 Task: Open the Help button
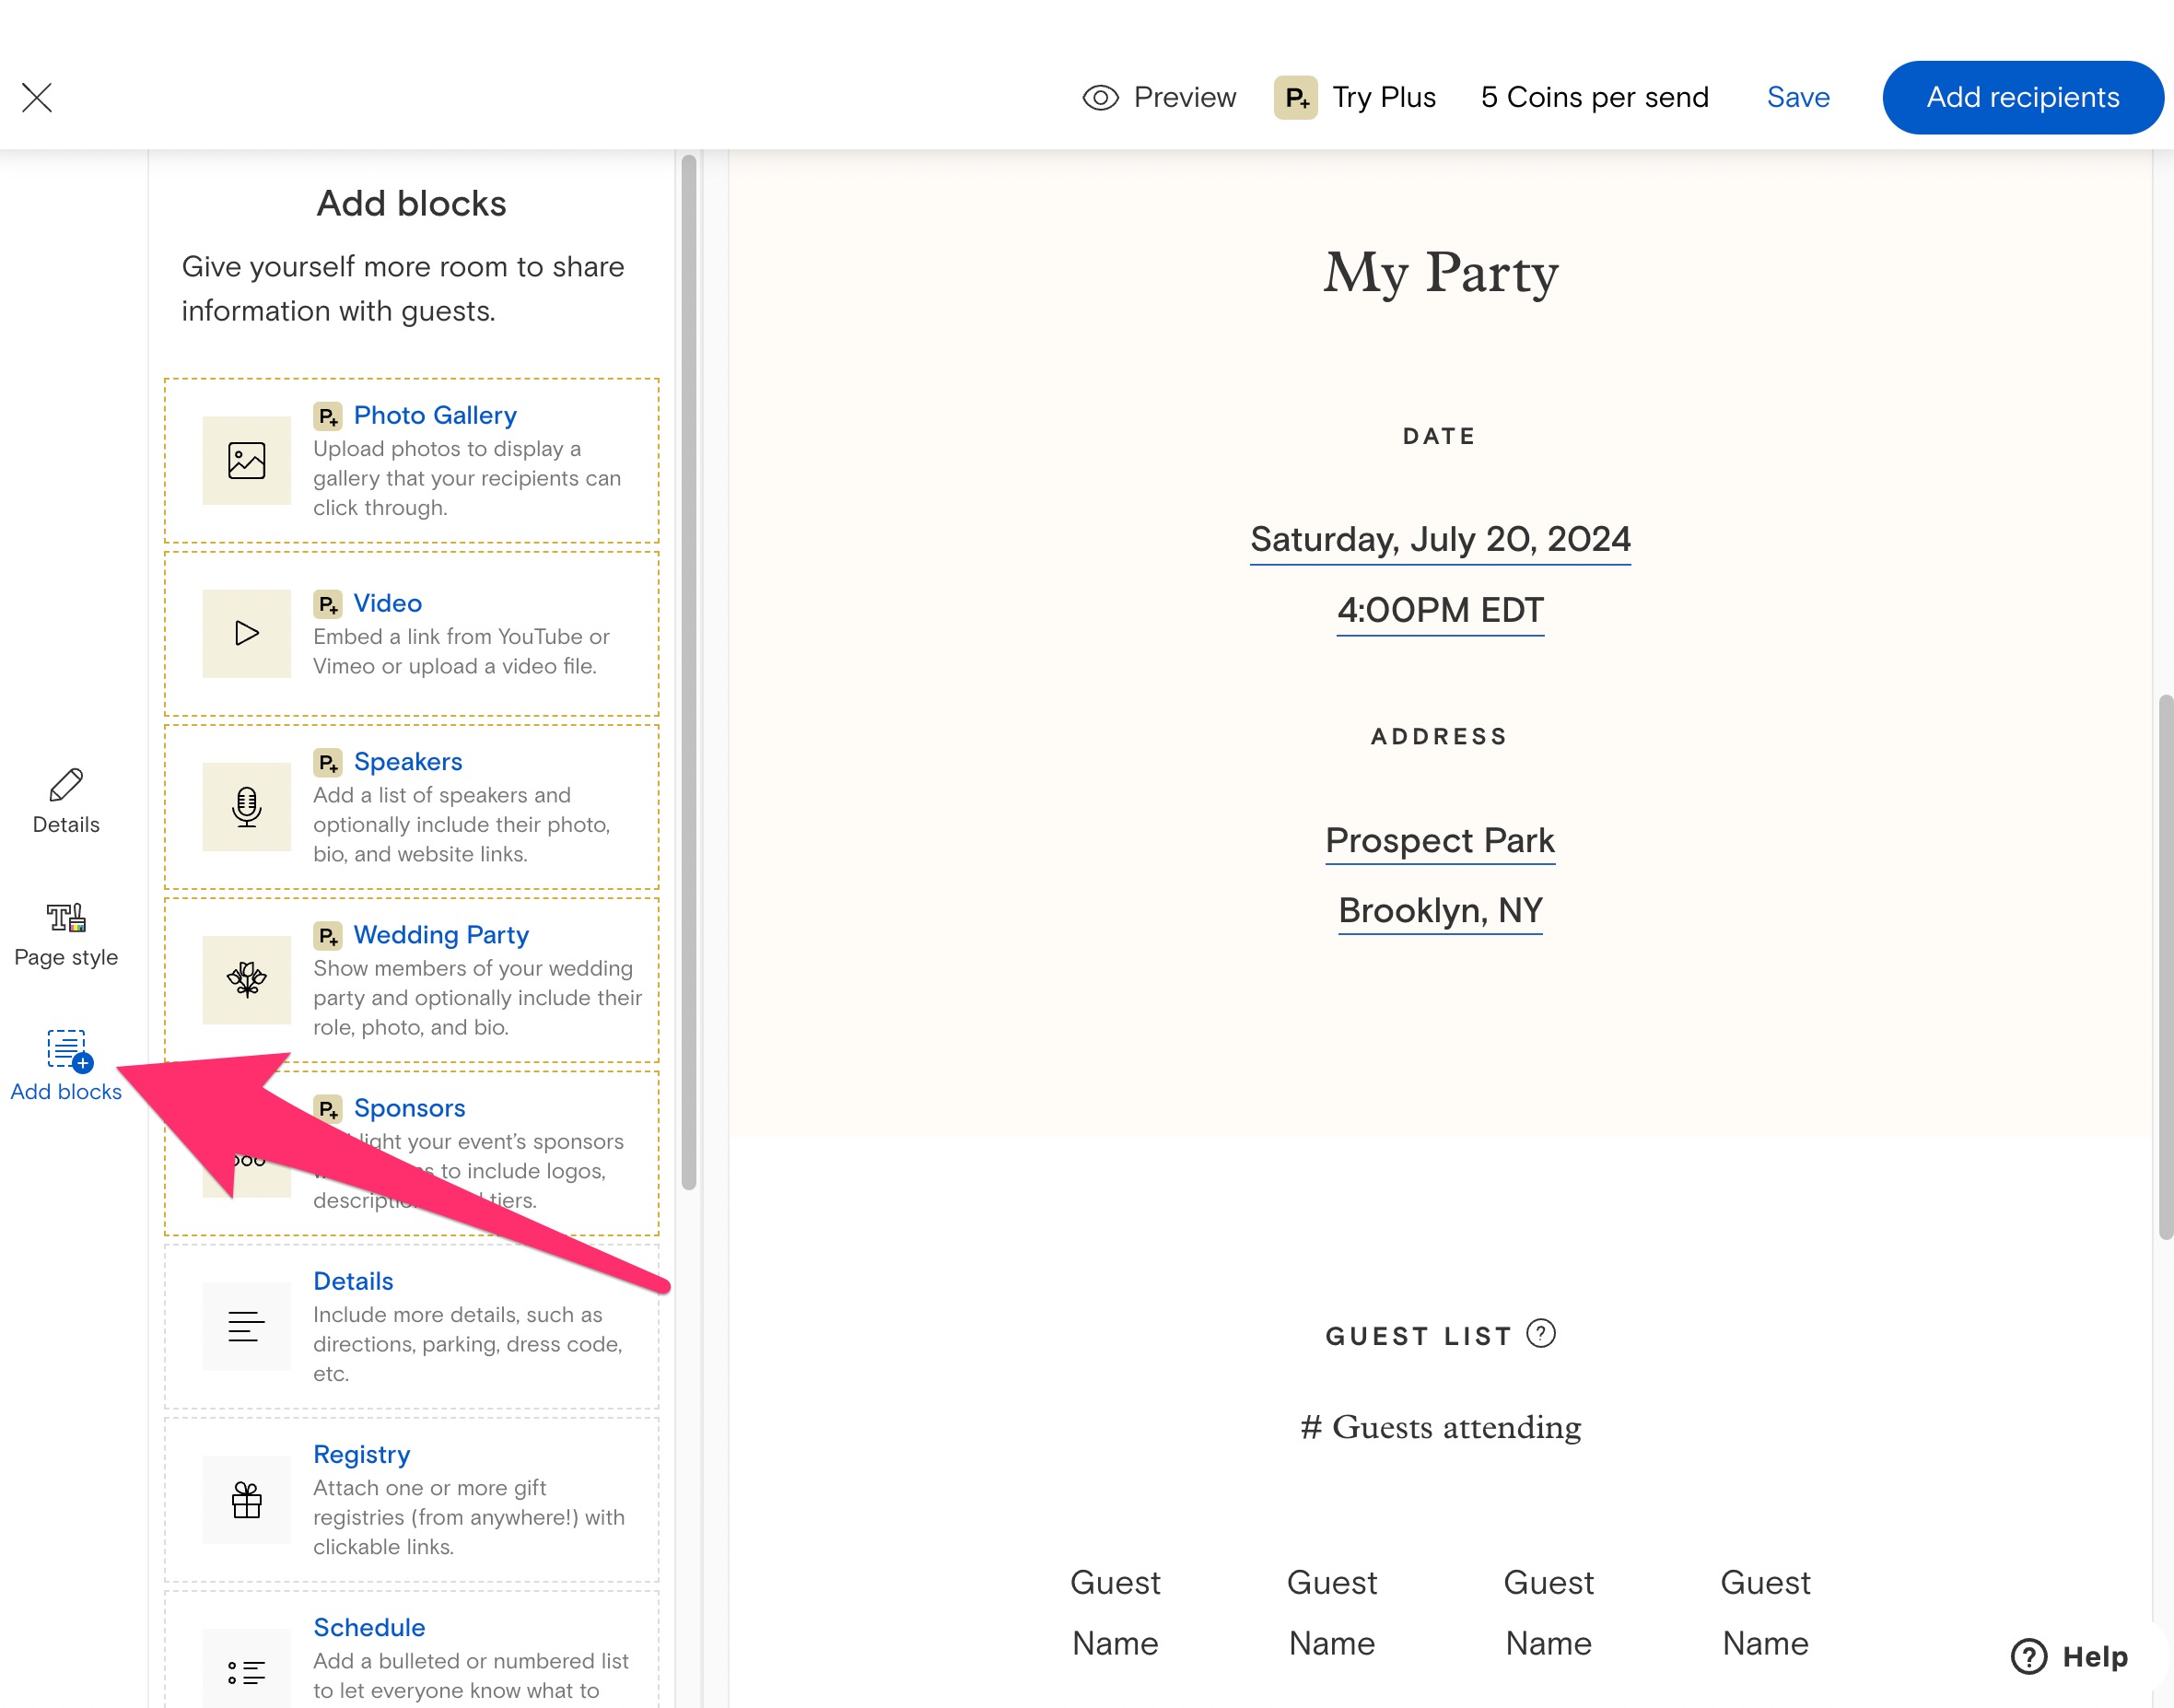click(2069, 1656)
